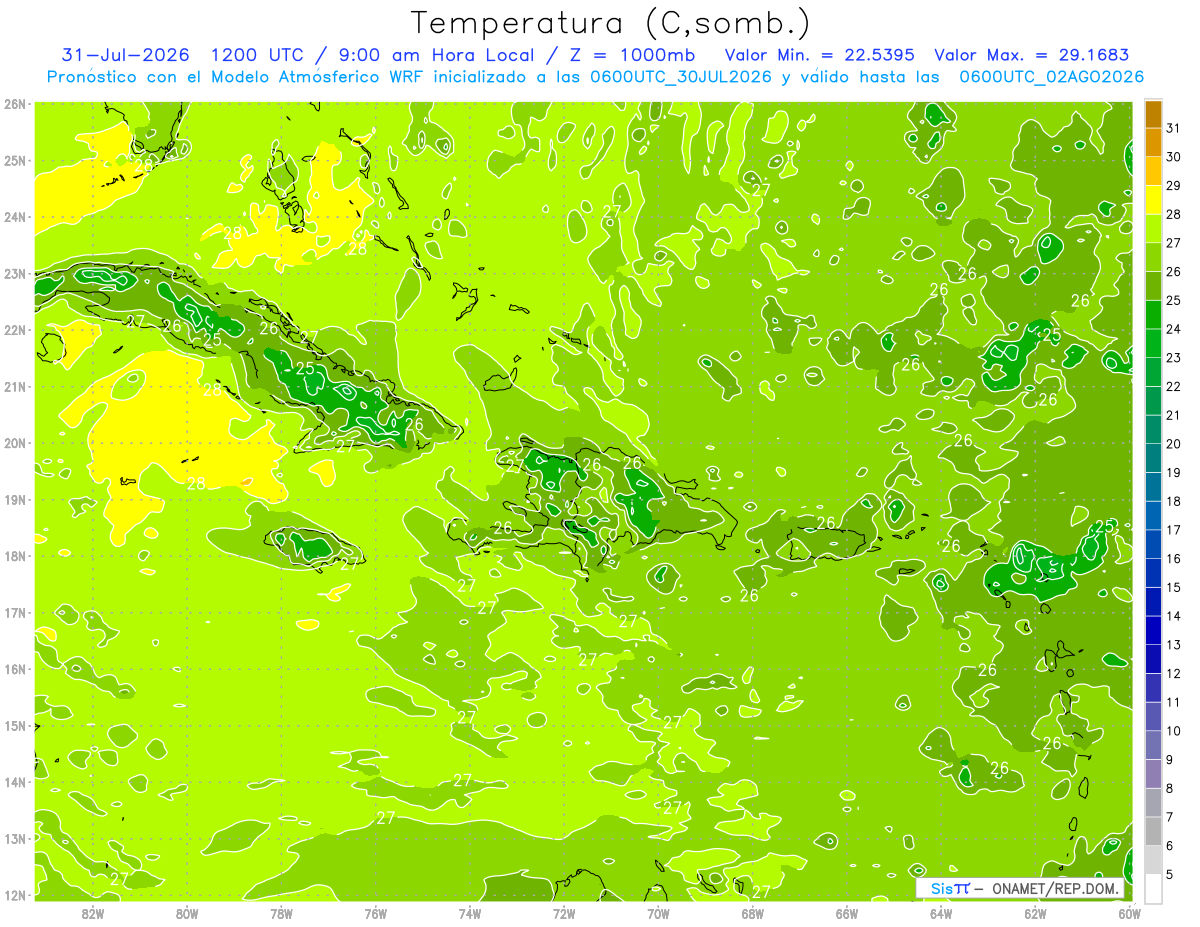Click the '68W' longitude axis label

(753, 913)
